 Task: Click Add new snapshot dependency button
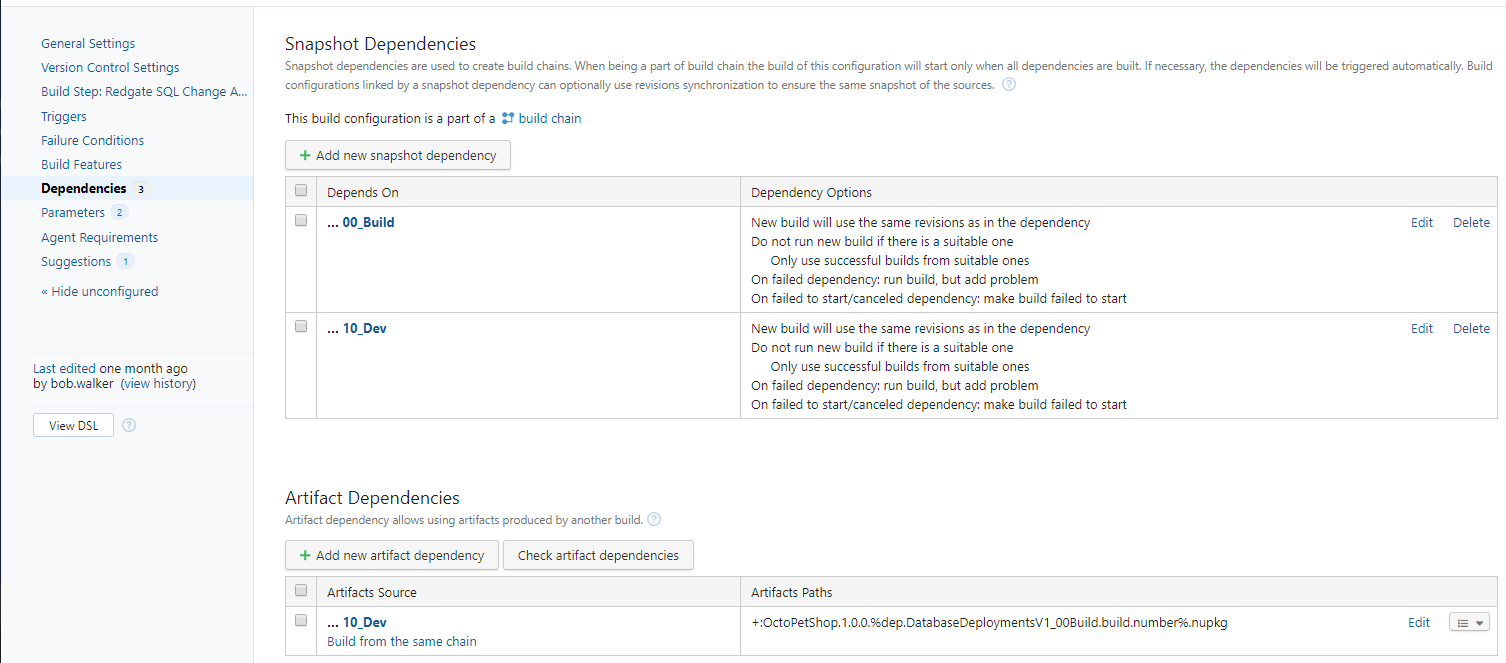[x=397, y=156]
